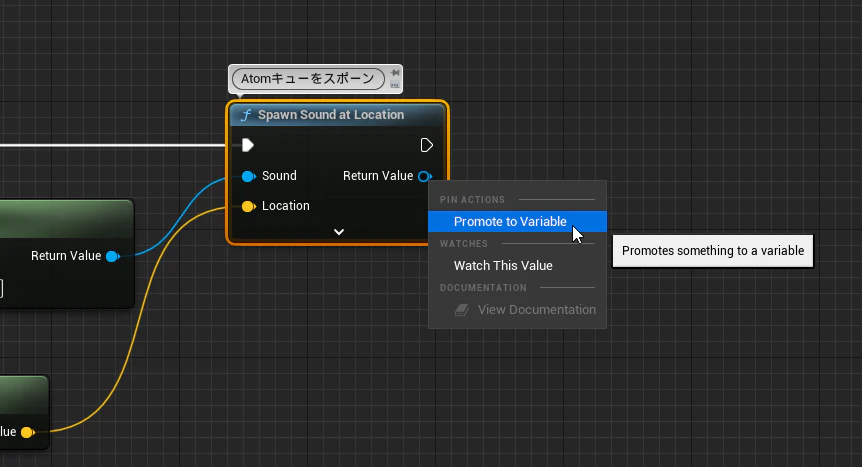Viewport: 862px width, 467px height.
Task: Expand Spawn Sound at Location advanced pins
Action: [x=339, y=232]
